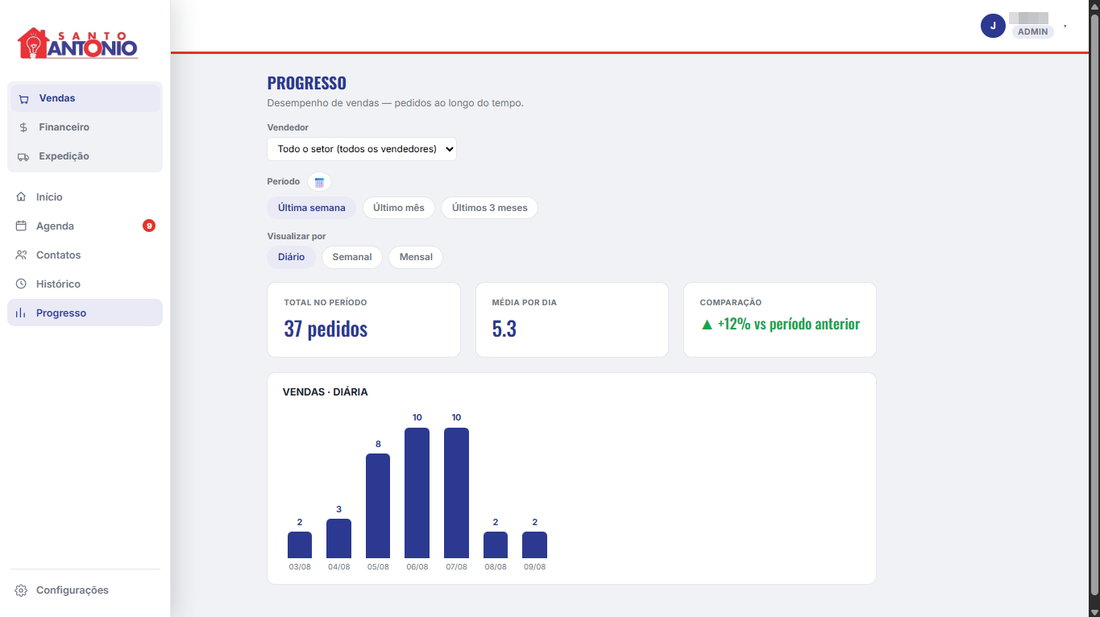Click the 04/08 bar in chart
Viewport: 1100px width, 617px height.
point(339,538)
